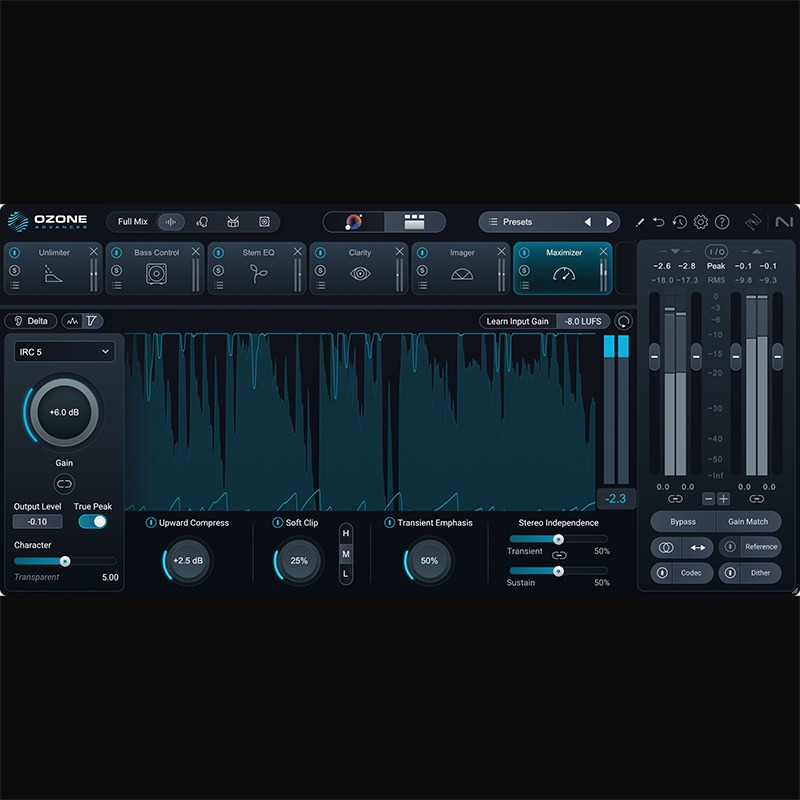This screenshot has width=800, height=800.
Task: Toggle Transient Emphasis power button
Action: (389, 522)
